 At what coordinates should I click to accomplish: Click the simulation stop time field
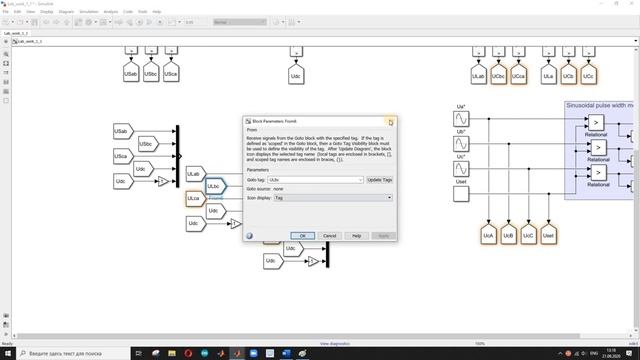196,22
